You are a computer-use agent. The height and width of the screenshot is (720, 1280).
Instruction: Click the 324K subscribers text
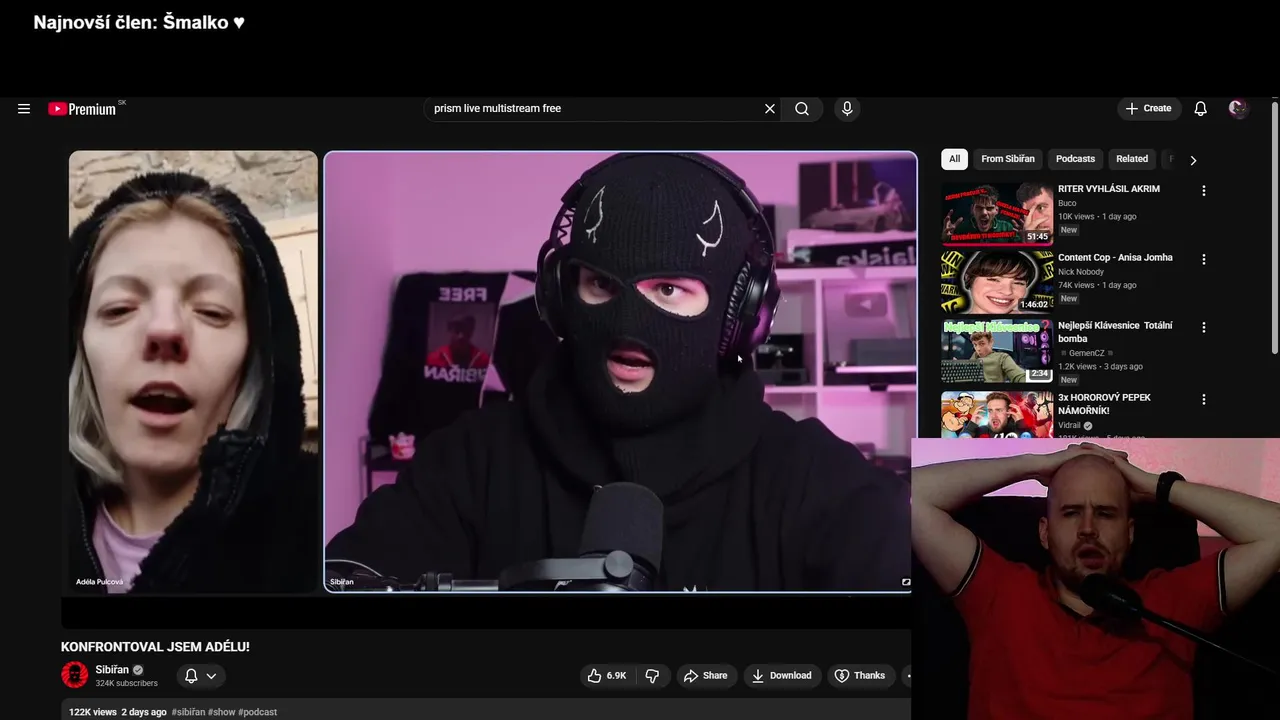[x=126, y=684]
